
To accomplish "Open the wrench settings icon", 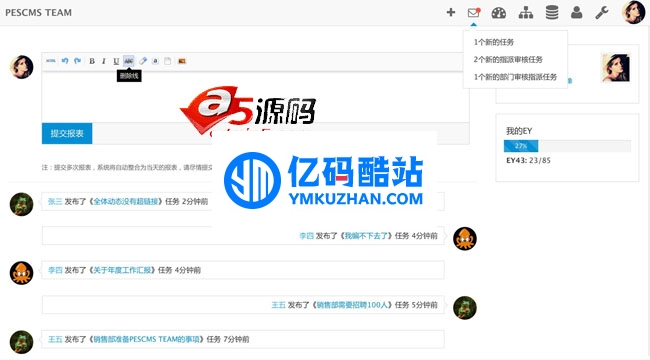I will pos(601,12).
